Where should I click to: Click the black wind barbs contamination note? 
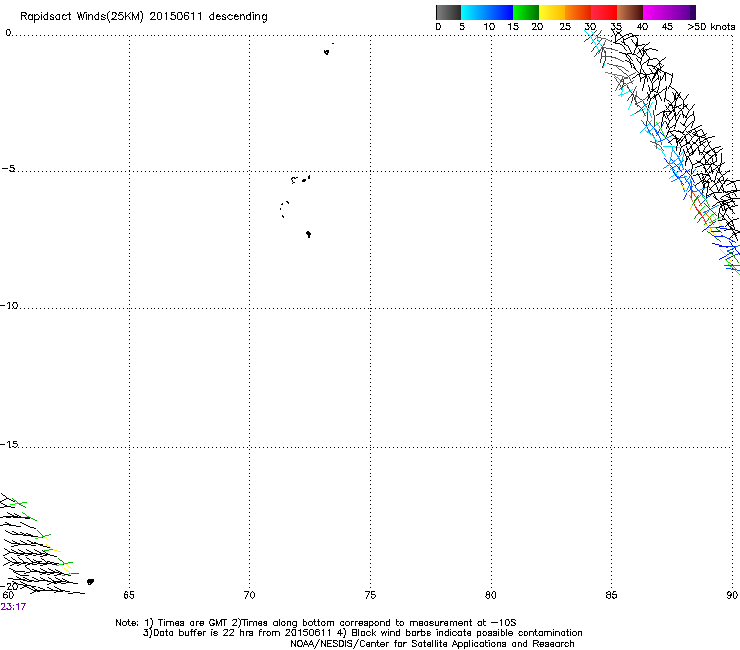[462, 633]
